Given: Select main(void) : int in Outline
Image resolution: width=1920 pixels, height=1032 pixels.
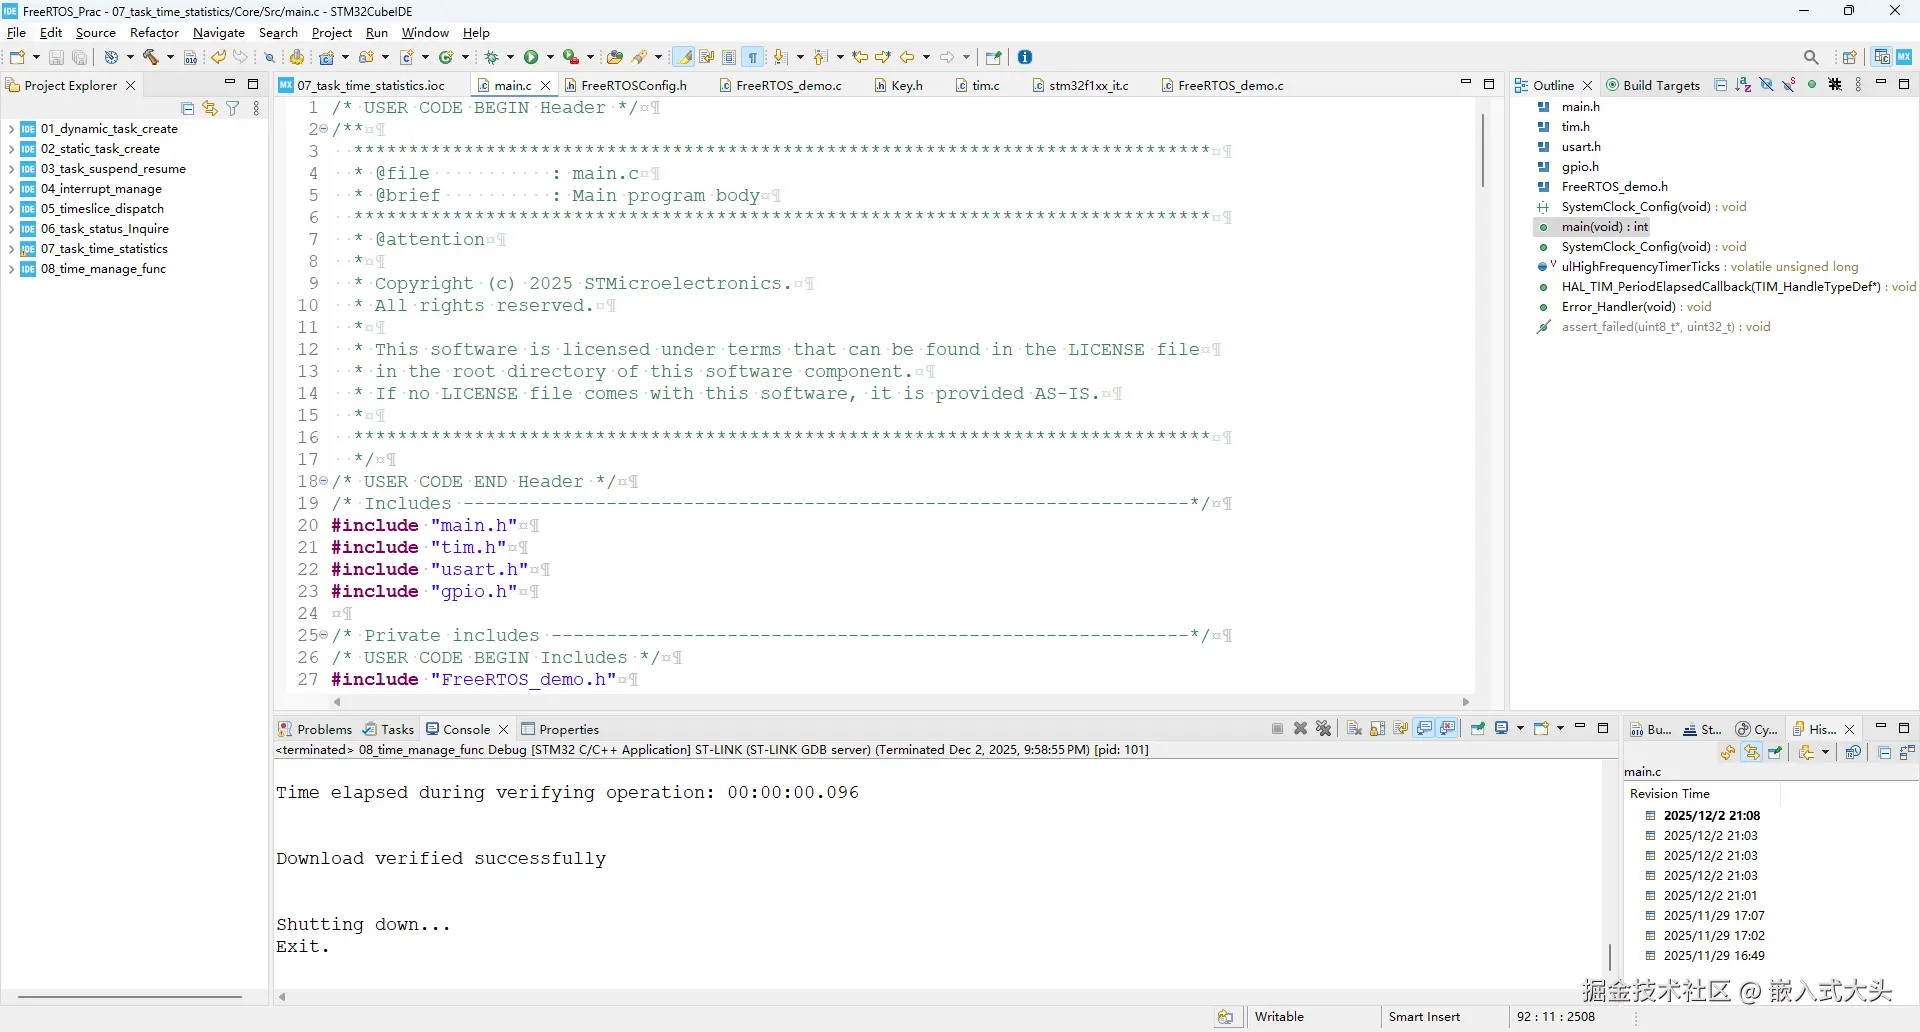Looking at the screenshot, I should point(1605,227).
